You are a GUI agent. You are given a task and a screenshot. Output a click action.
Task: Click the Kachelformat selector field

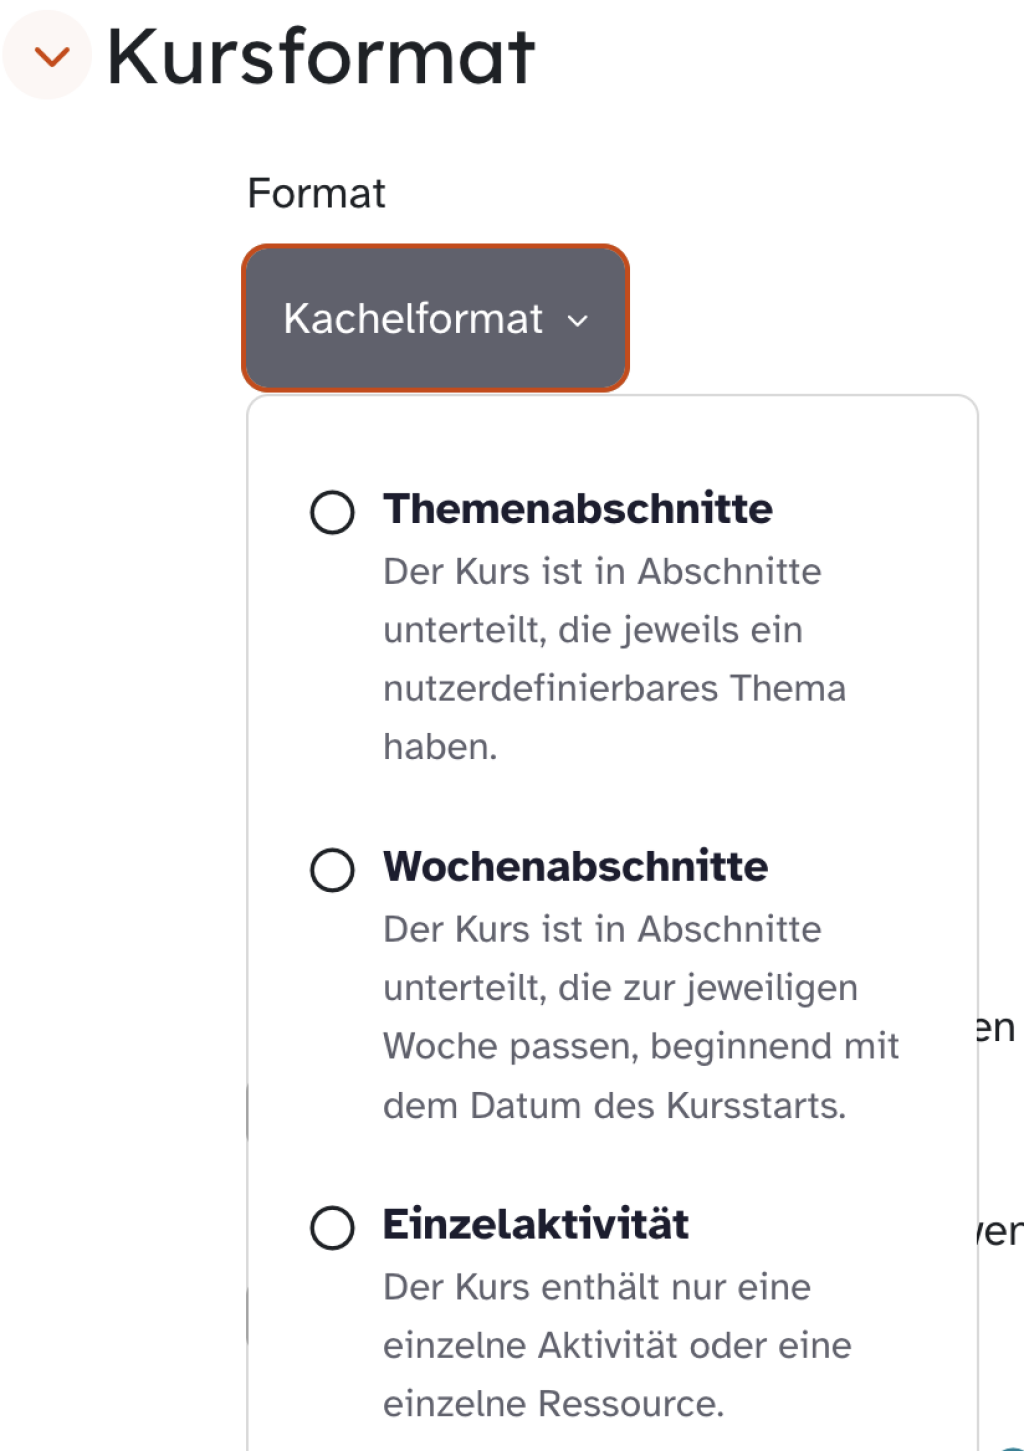[435, 317]
